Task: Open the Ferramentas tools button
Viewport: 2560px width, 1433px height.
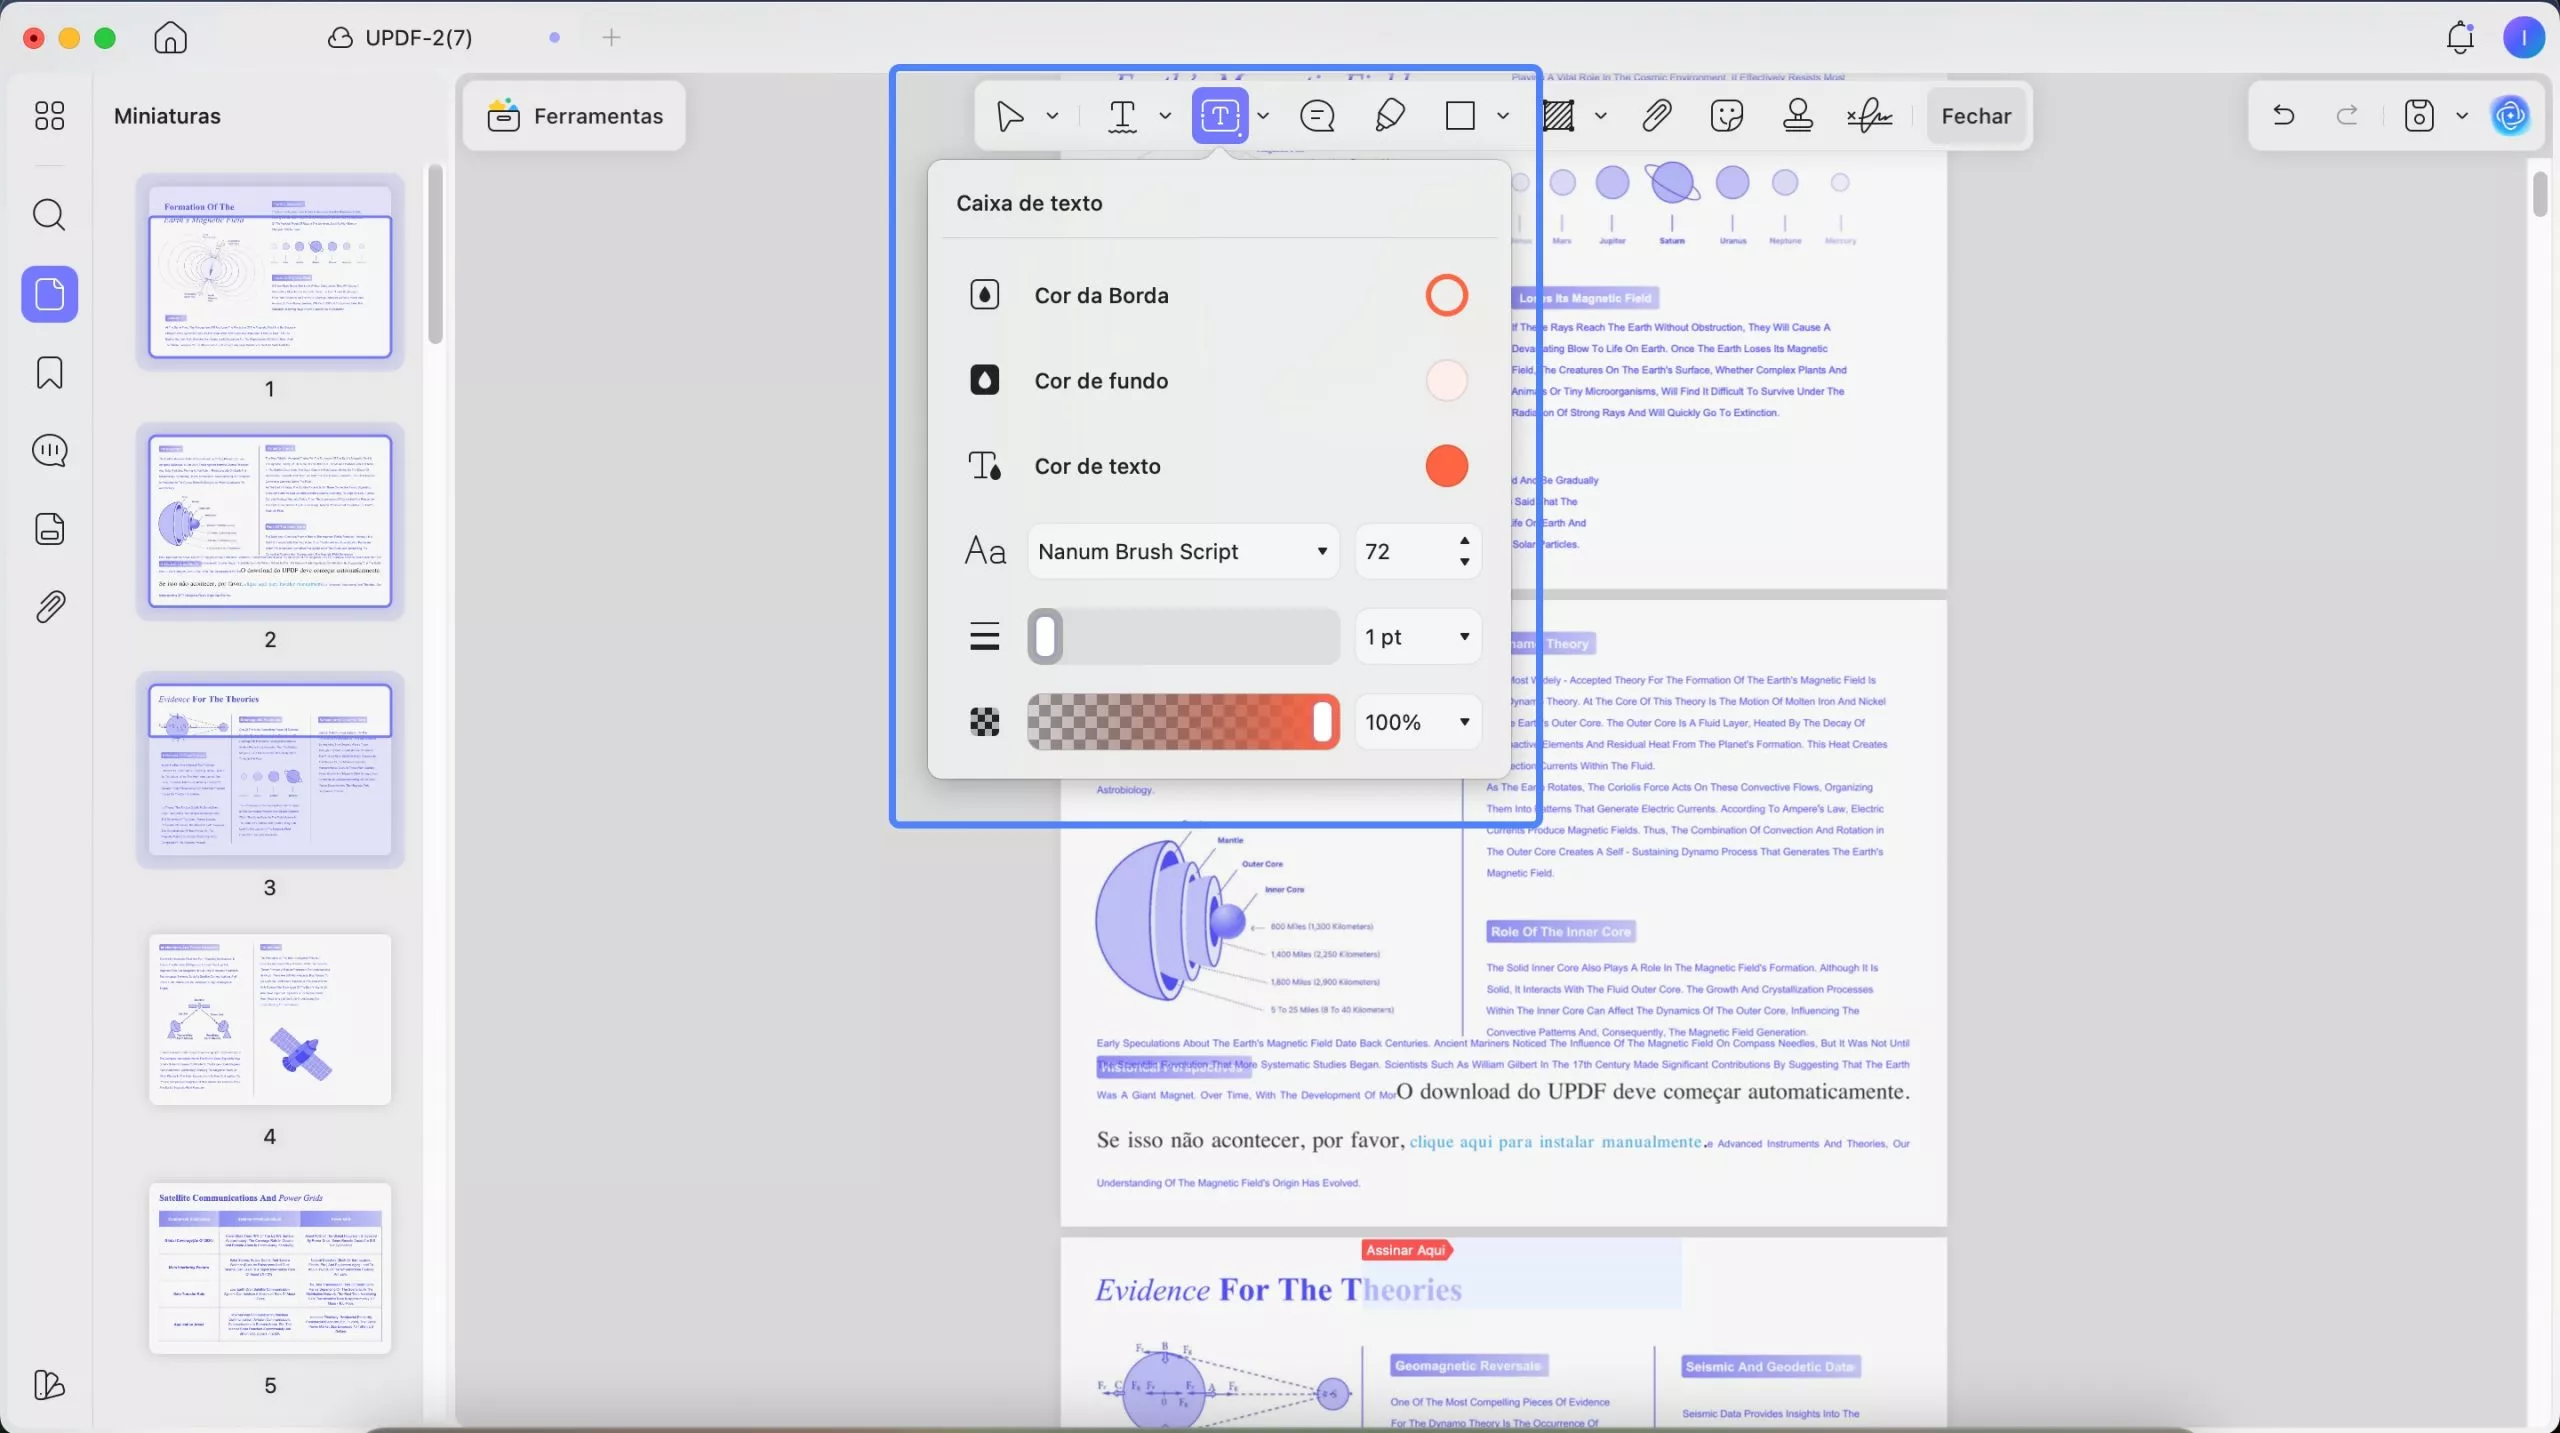Action: pos(575,116)
